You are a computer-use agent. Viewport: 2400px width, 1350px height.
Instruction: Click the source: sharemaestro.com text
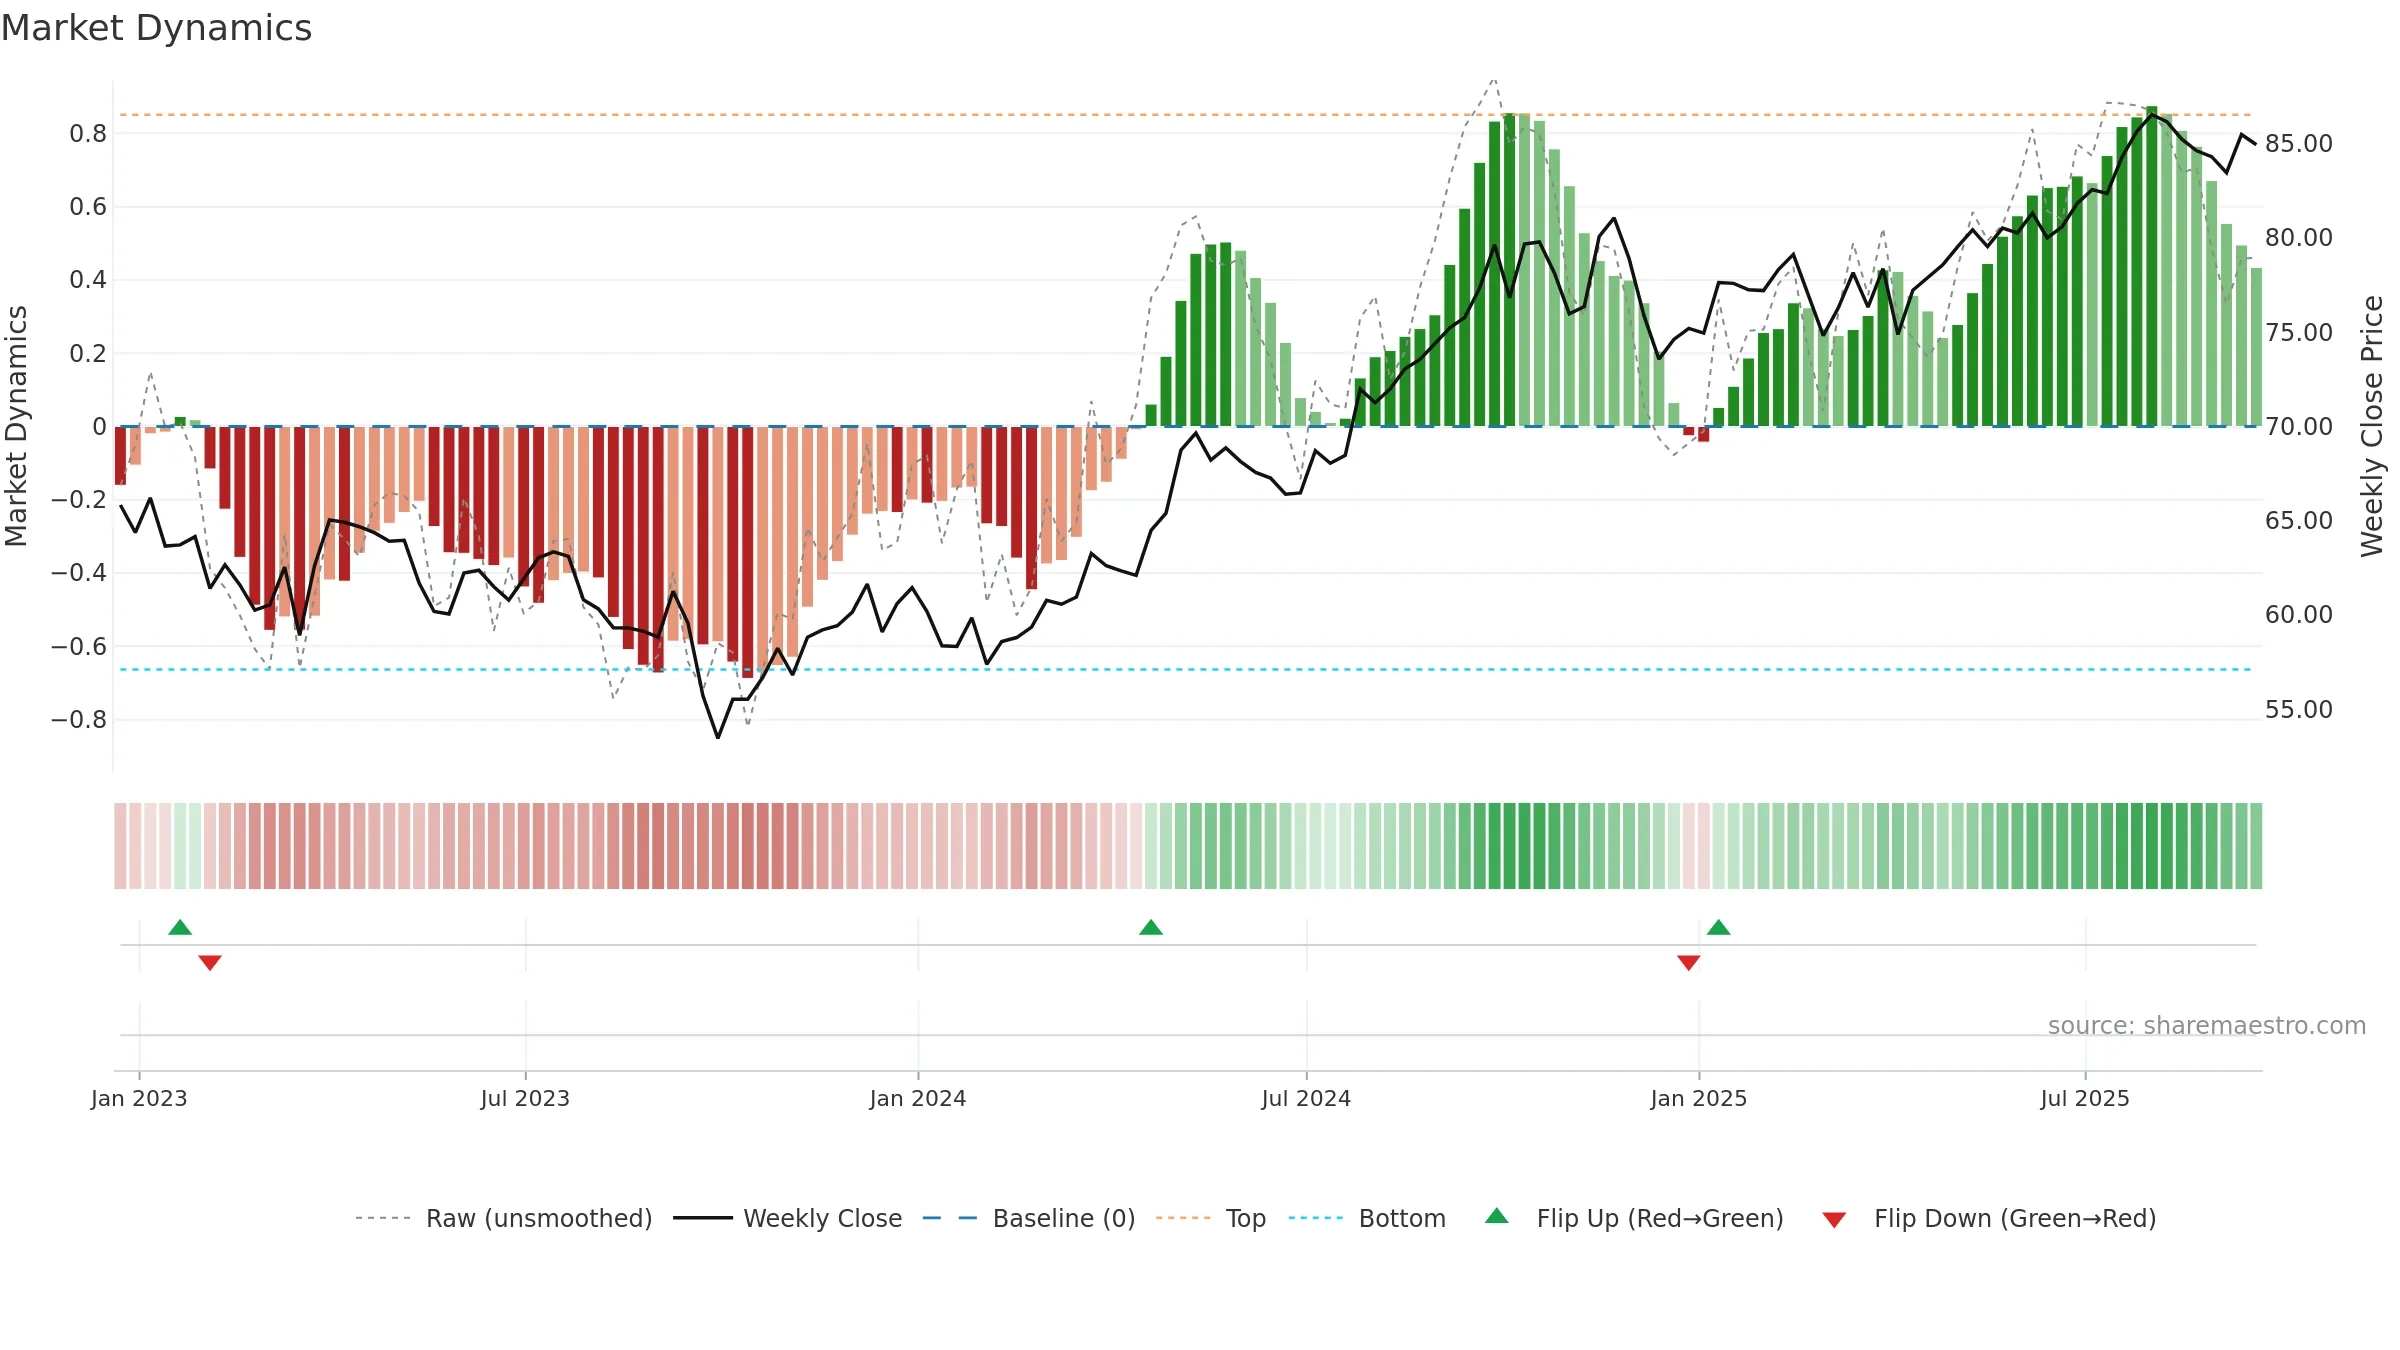click(x=2207, y=1025)
